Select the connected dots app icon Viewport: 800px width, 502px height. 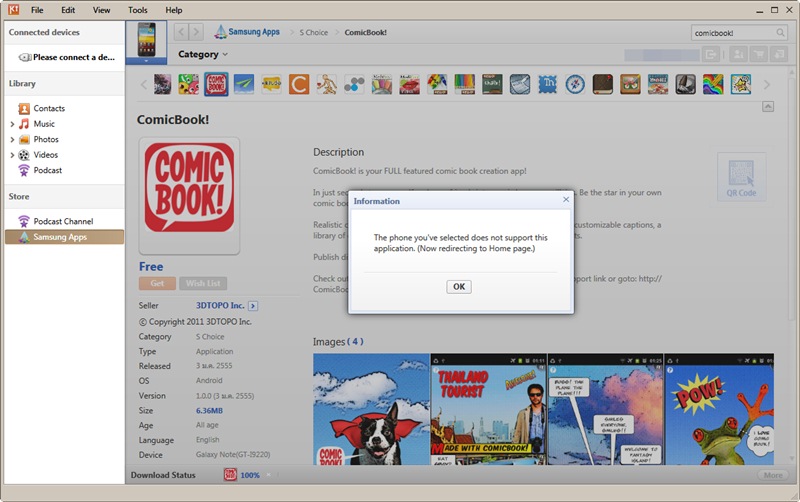(354, 84)
